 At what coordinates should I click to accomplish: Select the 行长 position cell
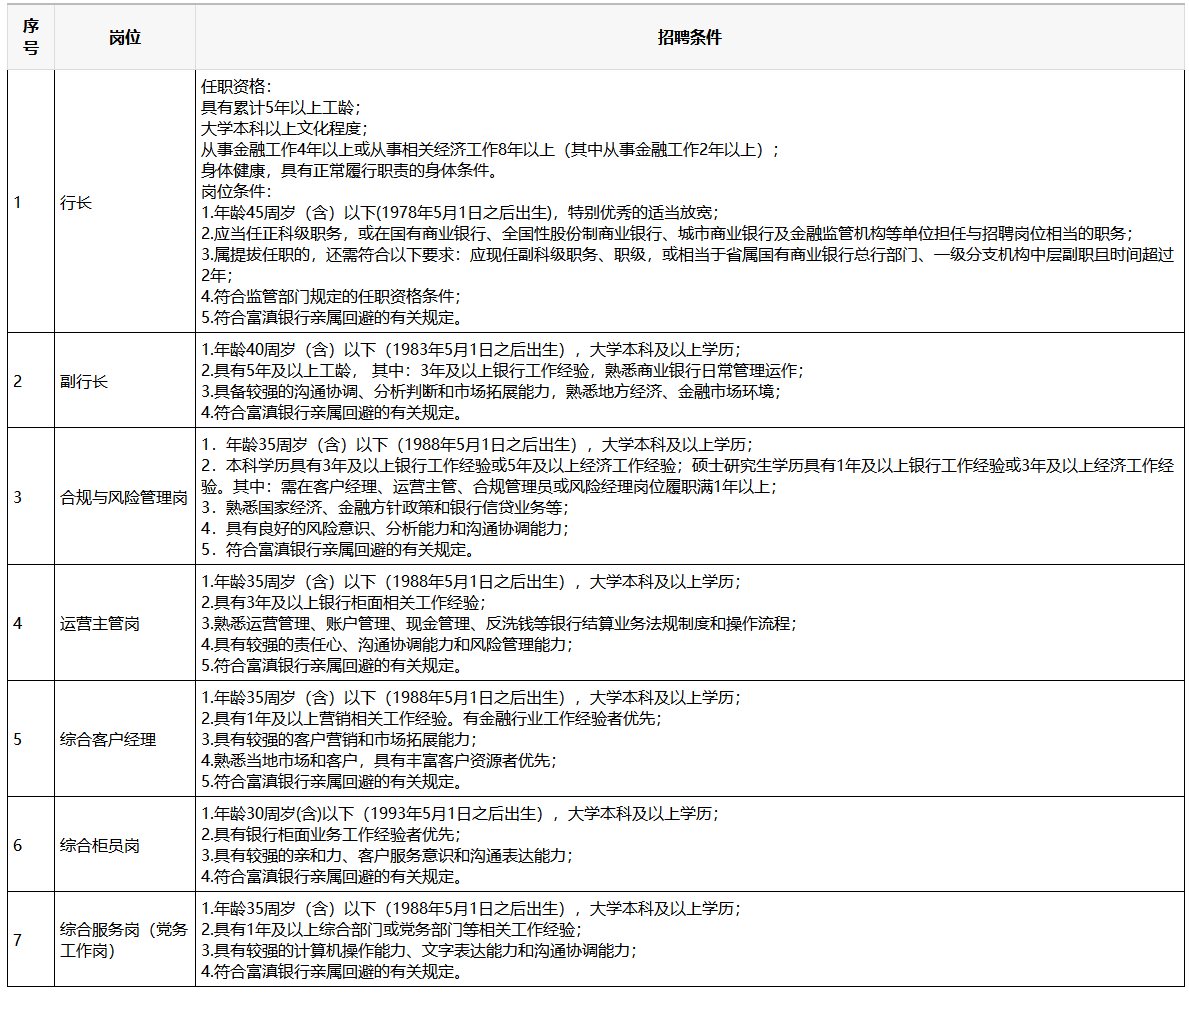(x=76, y=202)
